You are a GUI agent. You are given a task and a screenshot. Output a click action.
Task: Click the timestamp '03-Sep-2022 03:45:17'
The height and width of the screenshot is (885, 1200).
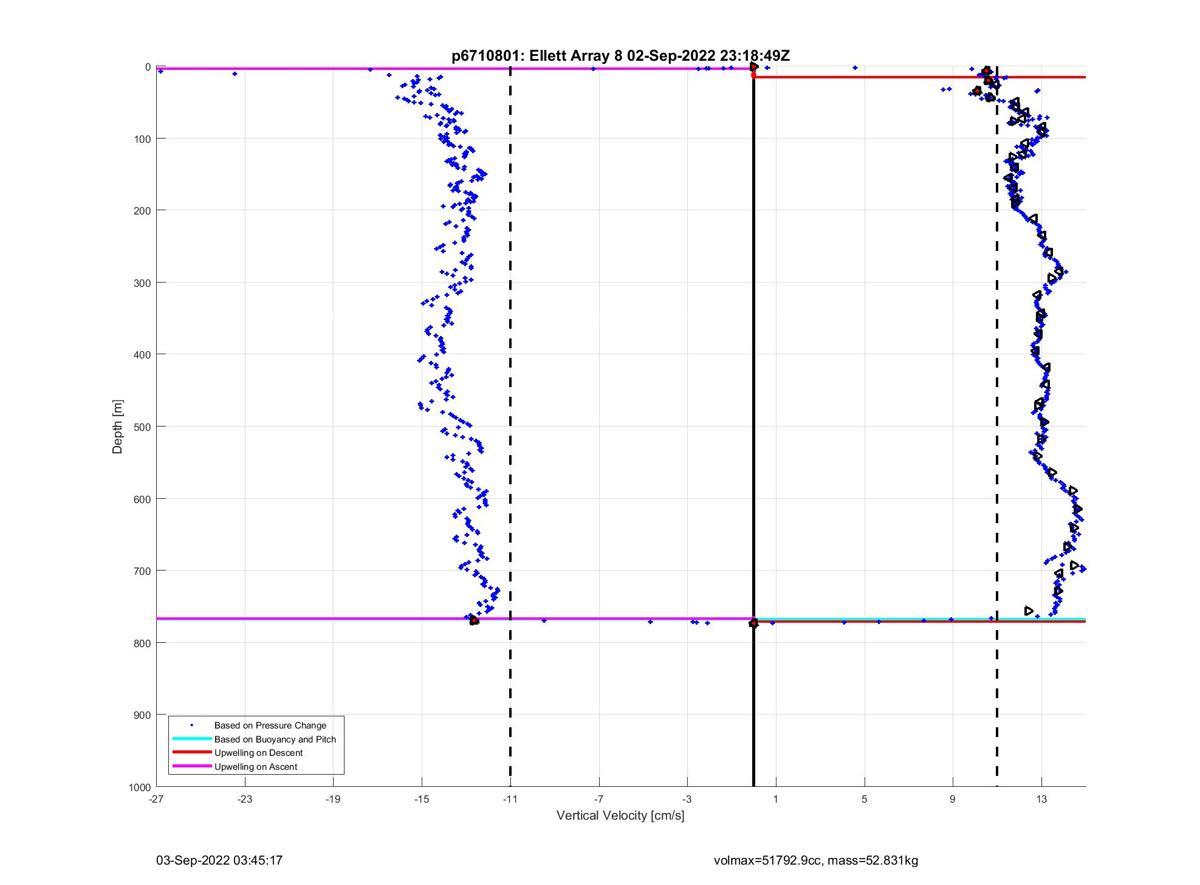click(x=219, y=860)
